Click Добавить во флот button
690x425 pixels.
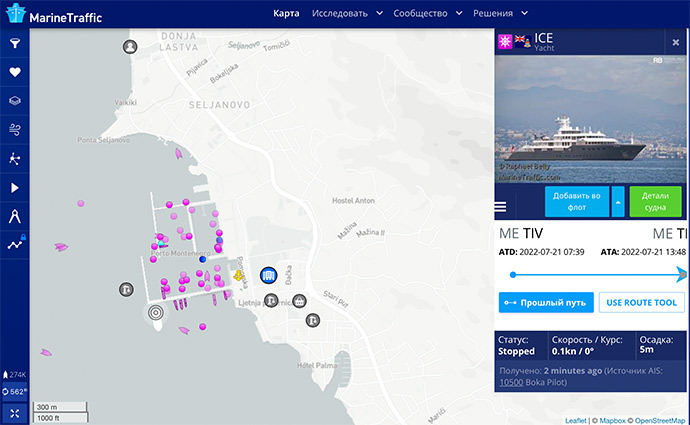577,202
